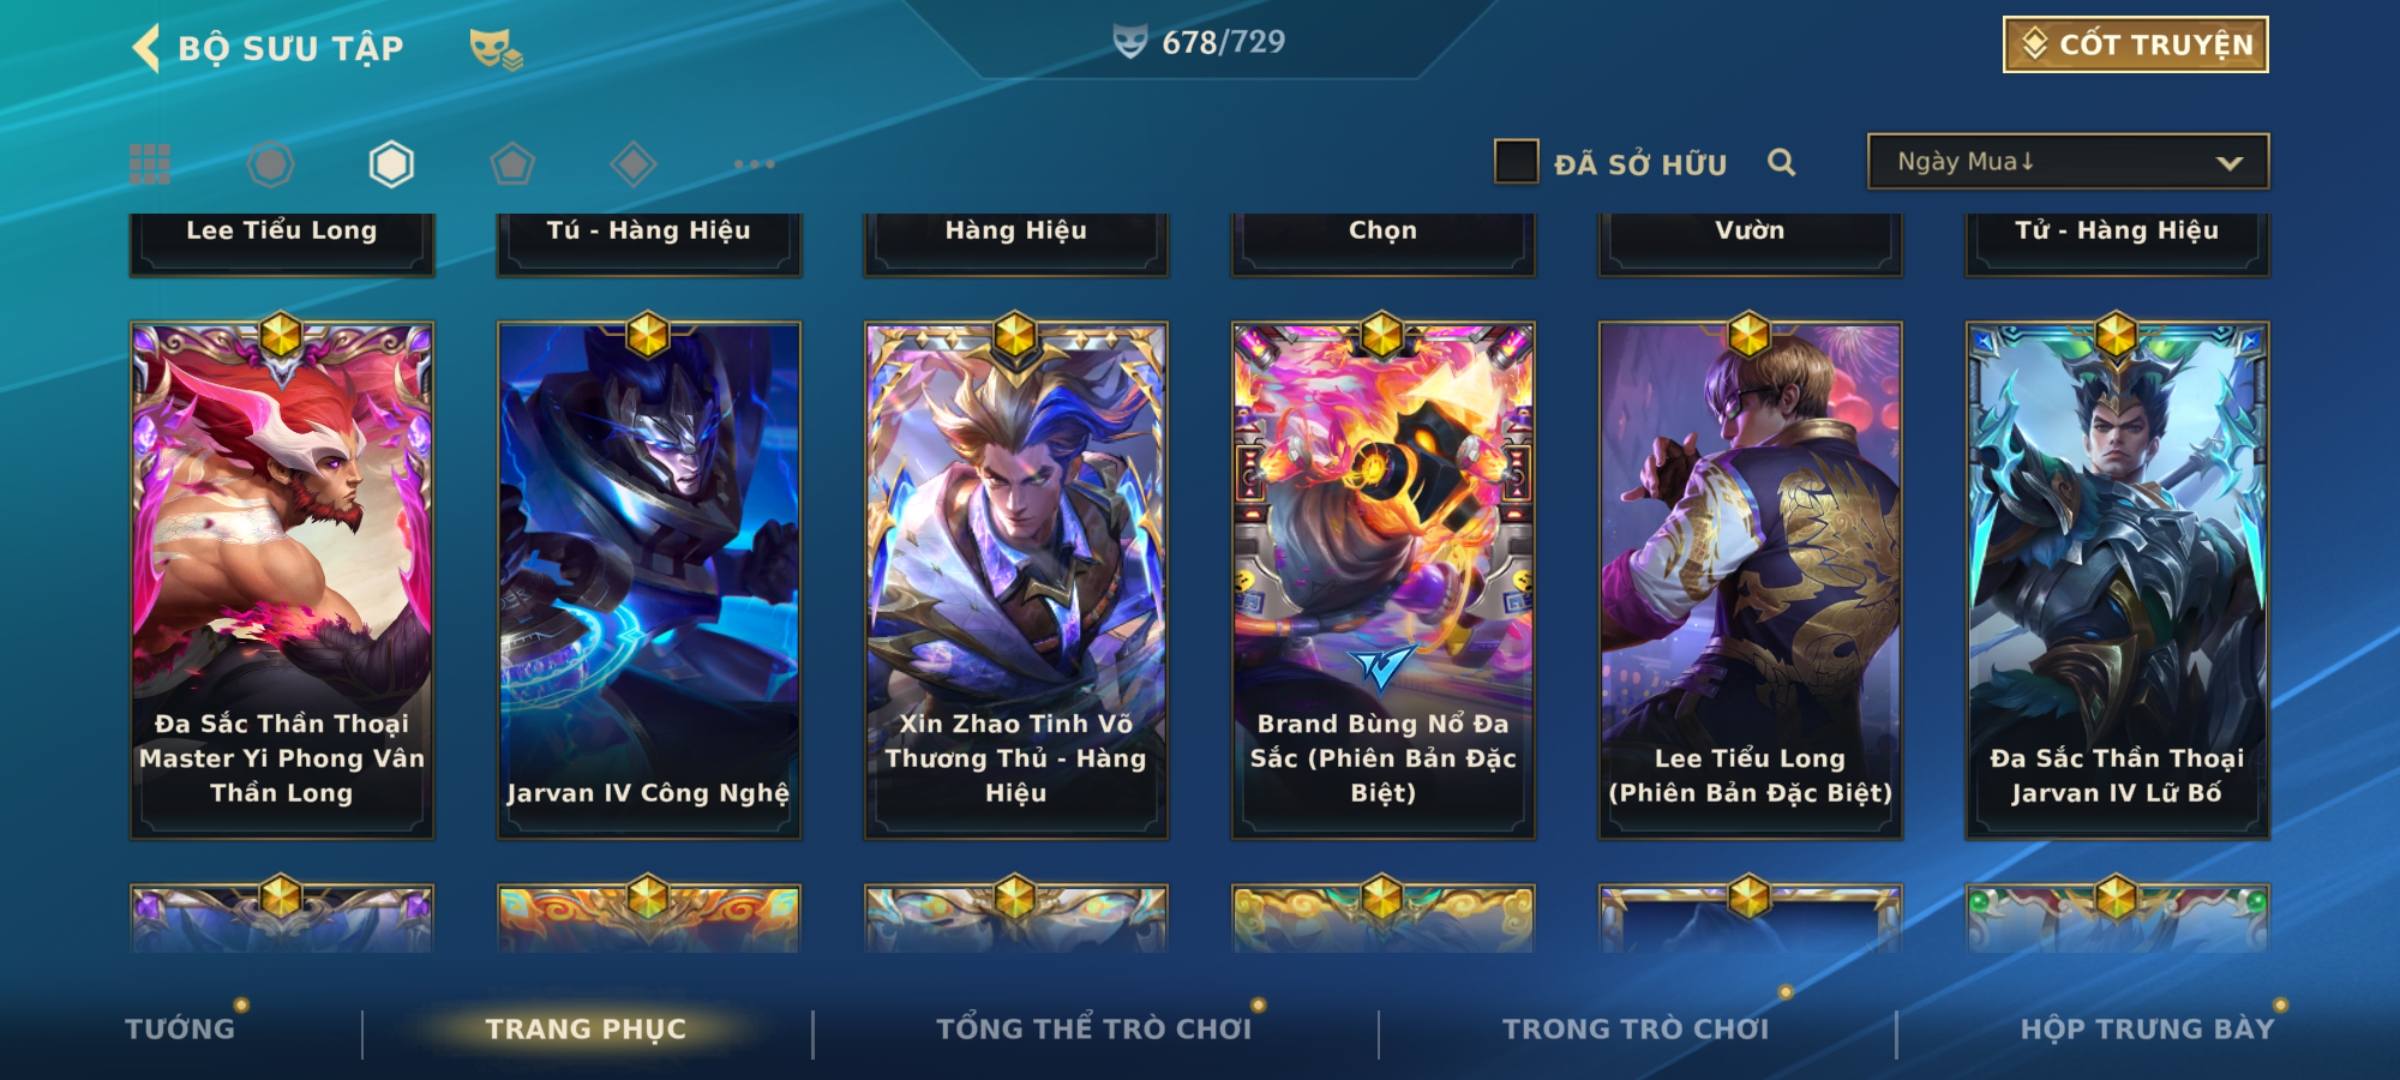Select Xin Zhao Tinh Võ Thương Thủ card
Screen dimensions: 2400x1080
click(1016, 580)
